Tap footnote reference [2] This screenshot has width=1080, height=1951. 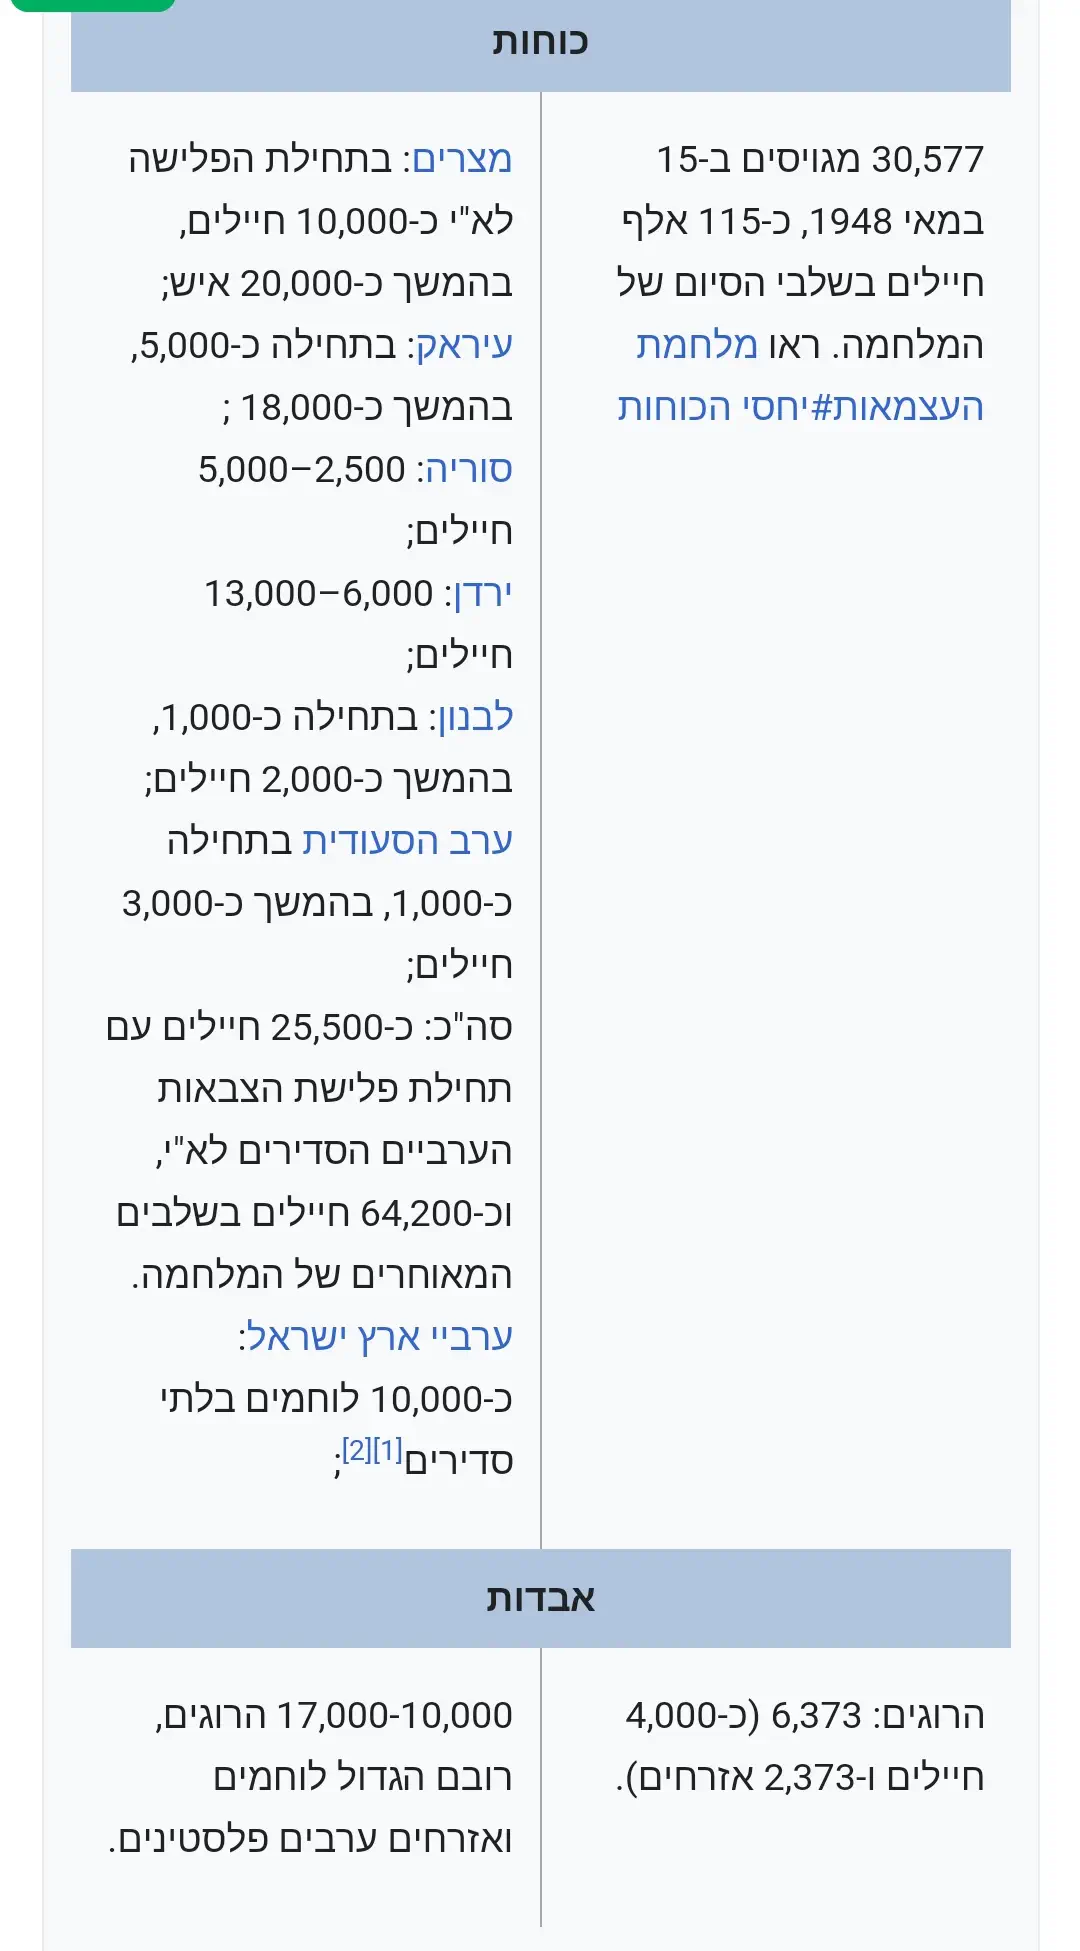[357, 1450]
